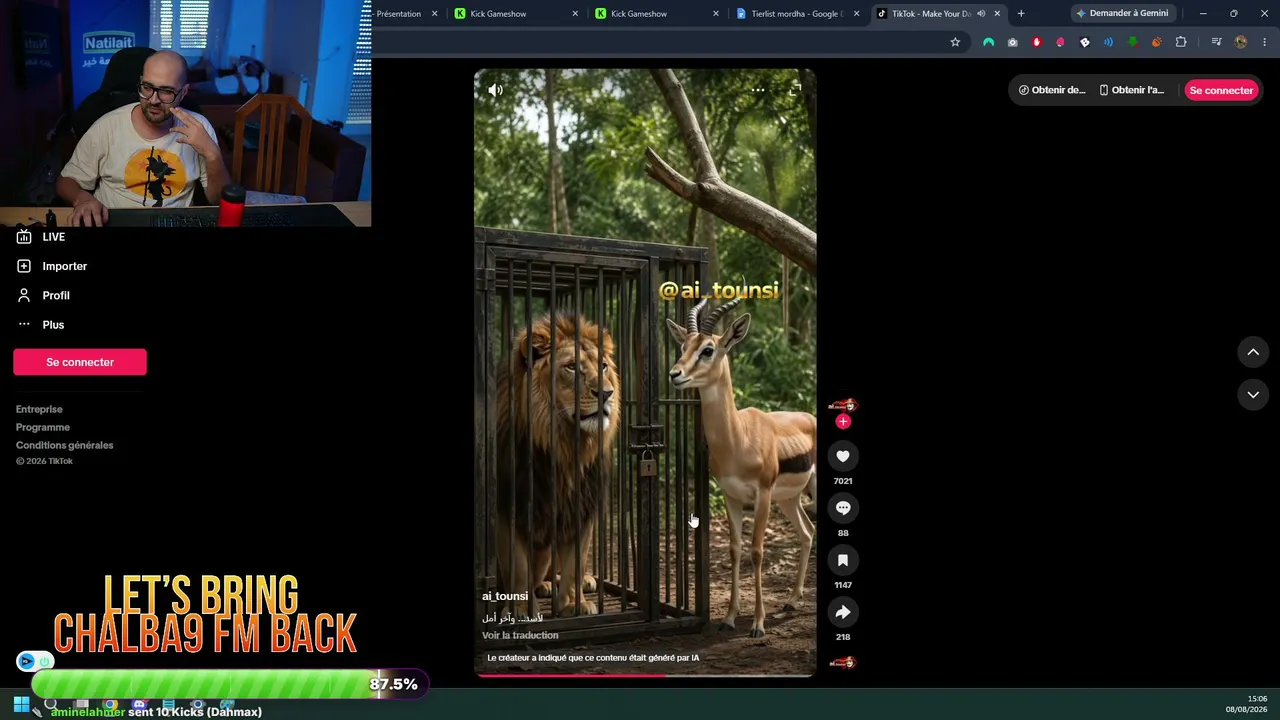Screen dimensions: 1280x720
Task: Bookmark this page with the star icon
Action: tap(955, 42)
